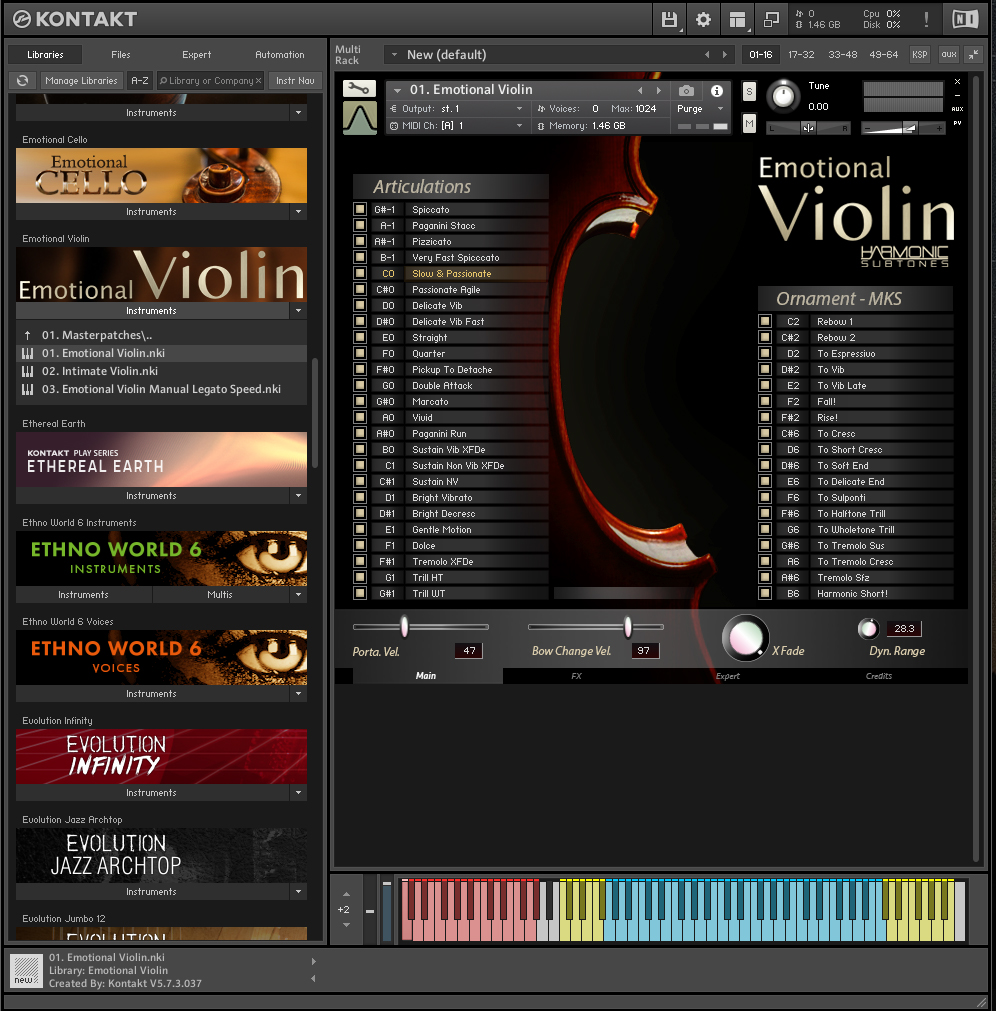The width and height of the screenshot is (996, 1011).
Task: Switch to the Files tab
Action: click(121, 55)
